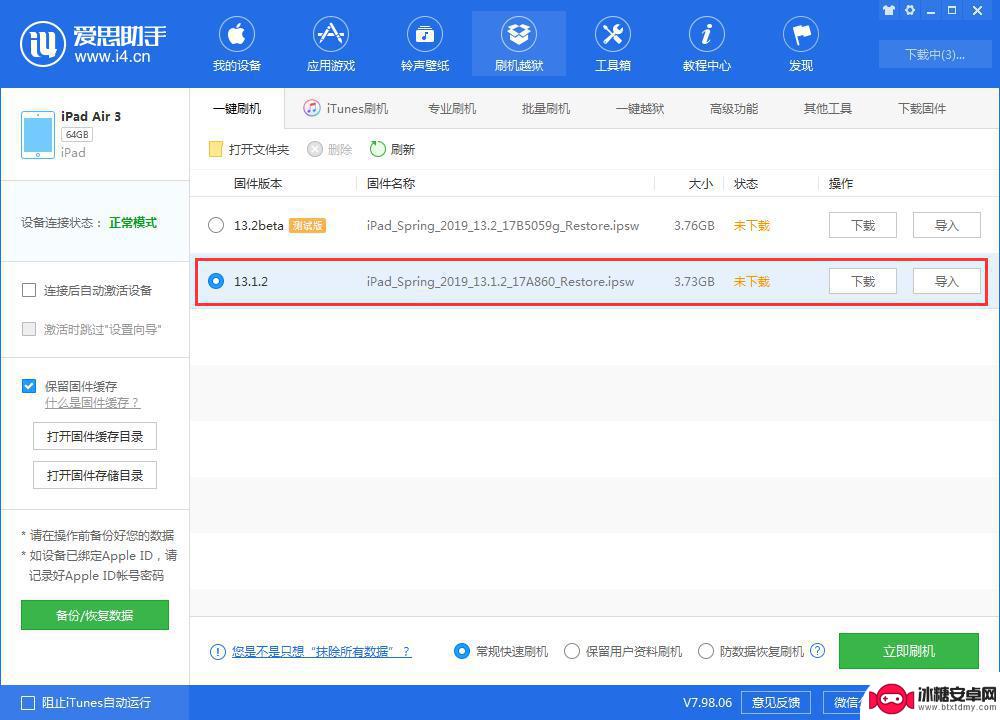The width and height of the screenshot is (1000, 720).
Task: Open the 发现 discover section
Action: (800, 44)
